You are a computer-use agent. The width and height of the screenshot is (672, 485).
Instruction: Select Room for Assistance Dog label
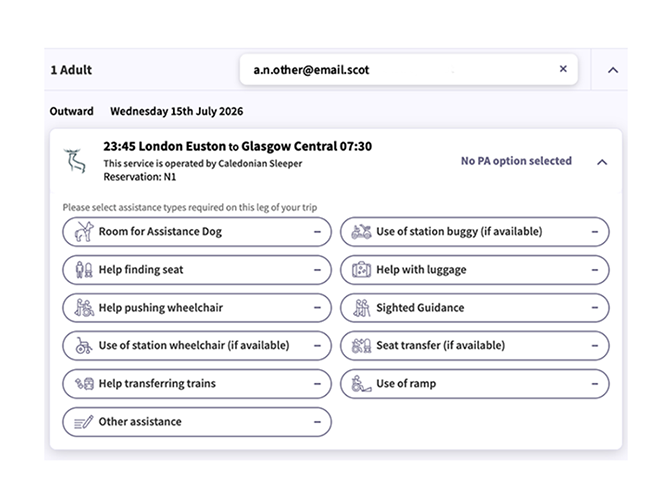tap(160, 232)
